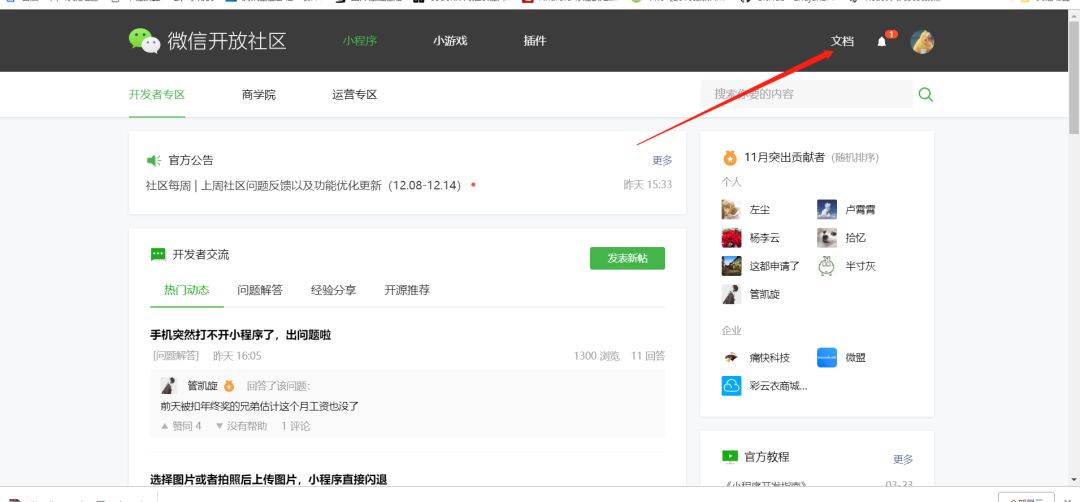Click the medal badge beside 管凯旋
The height and width of the screenshot is (502, 1080).
(x=229, y=386)
